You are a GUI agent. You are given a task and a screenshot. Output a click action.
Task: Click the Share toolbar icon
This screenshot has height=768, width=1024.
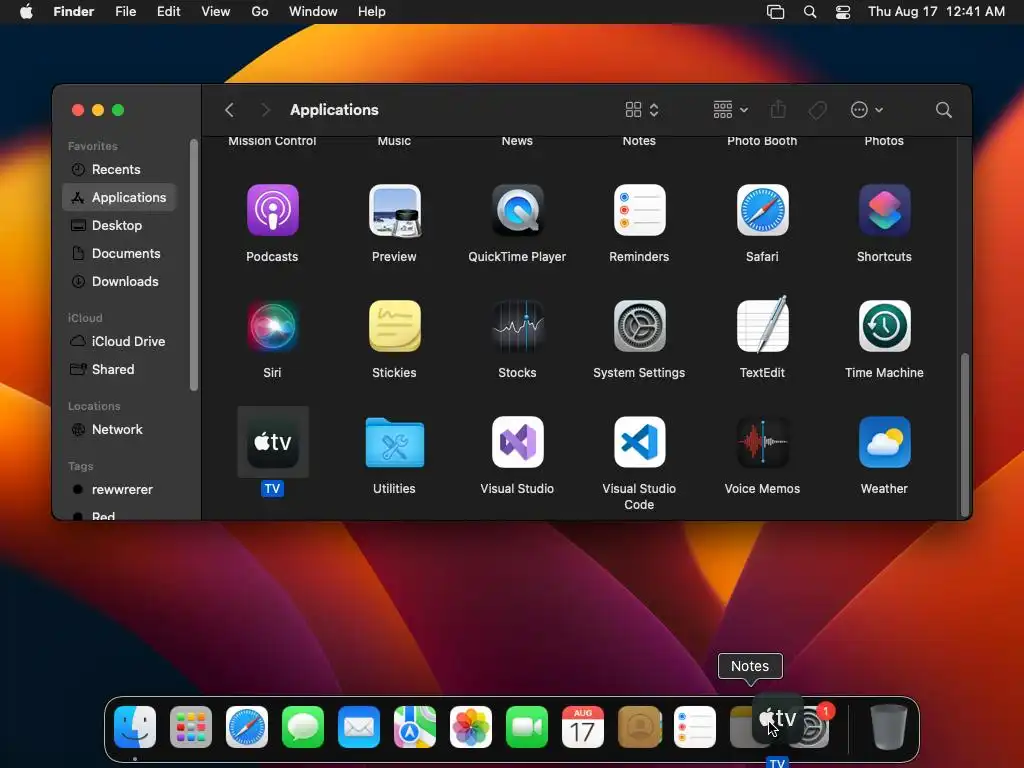pos(778,109)
